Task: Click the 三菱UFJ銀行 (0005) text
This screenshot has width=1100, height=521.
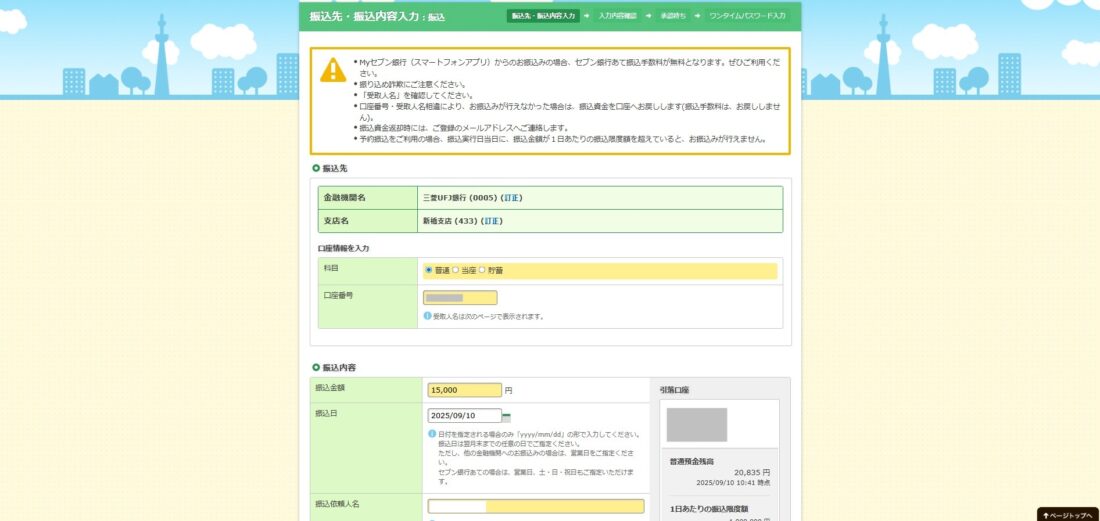Action: tap(460, 198)
